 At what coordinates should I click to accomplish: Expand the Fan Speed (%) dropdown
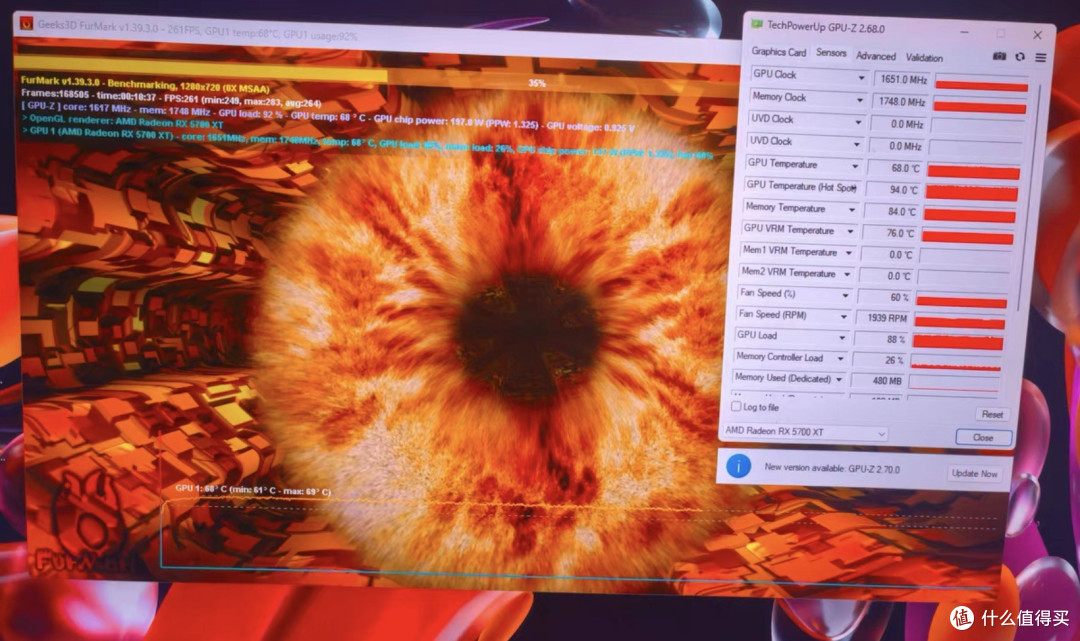tap(845, 295)
